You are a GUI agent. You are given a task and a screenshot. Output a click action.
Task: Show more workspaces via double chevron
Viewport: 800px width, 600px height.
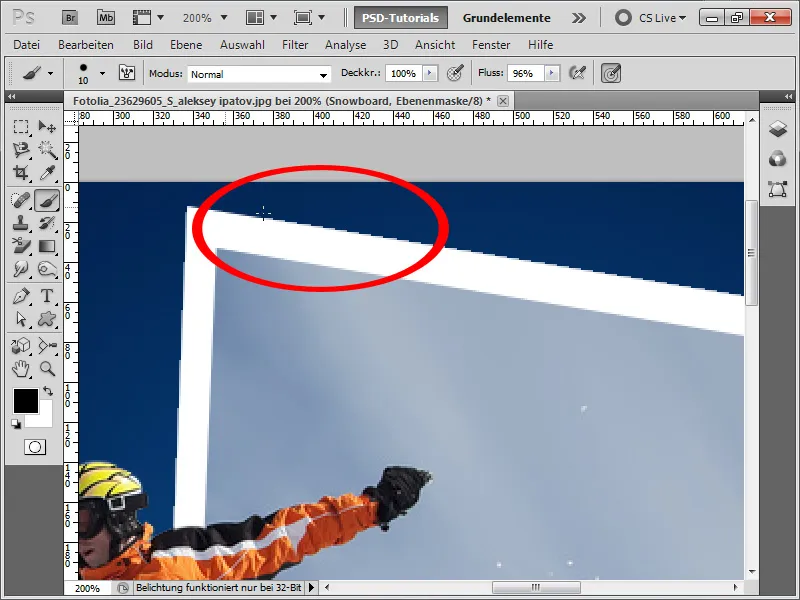(579, 18)
